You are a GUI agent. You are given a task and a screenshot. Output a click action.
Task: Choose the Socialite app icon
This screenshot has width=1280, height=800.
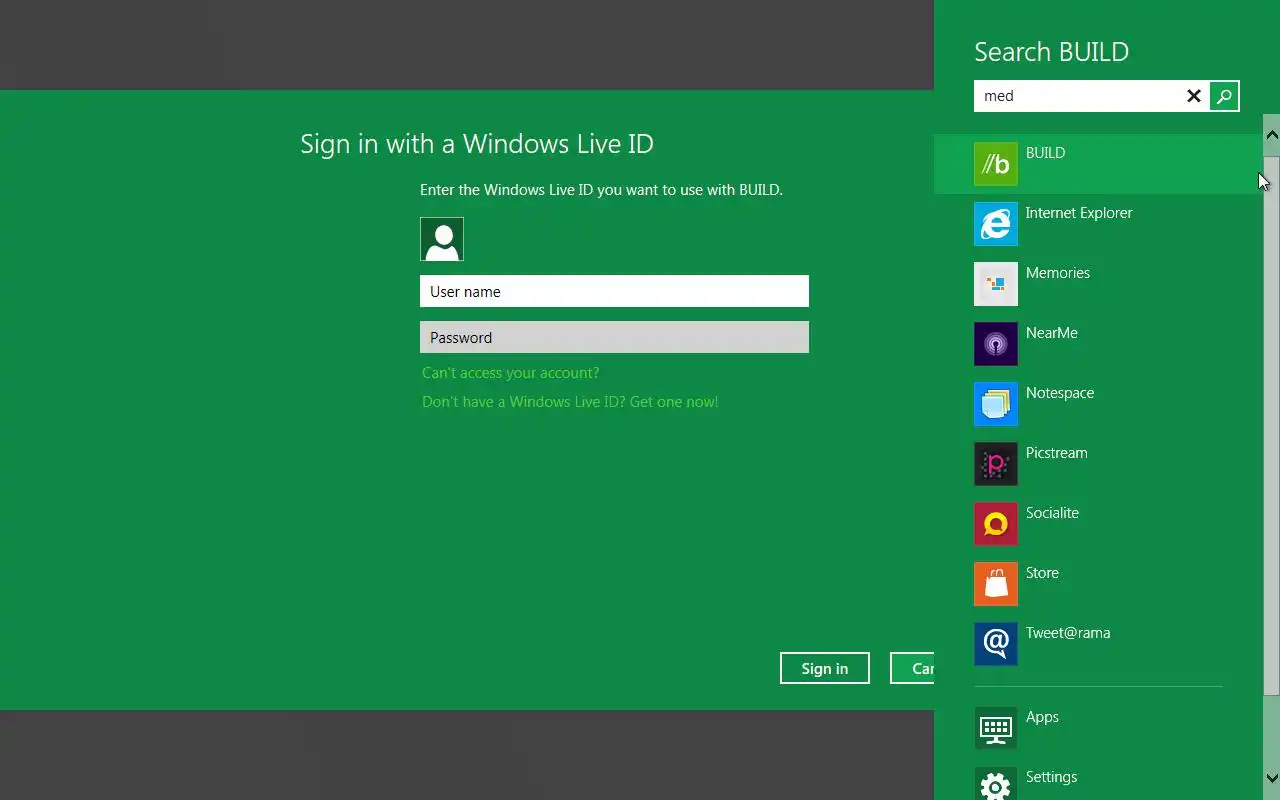[996, 524]
